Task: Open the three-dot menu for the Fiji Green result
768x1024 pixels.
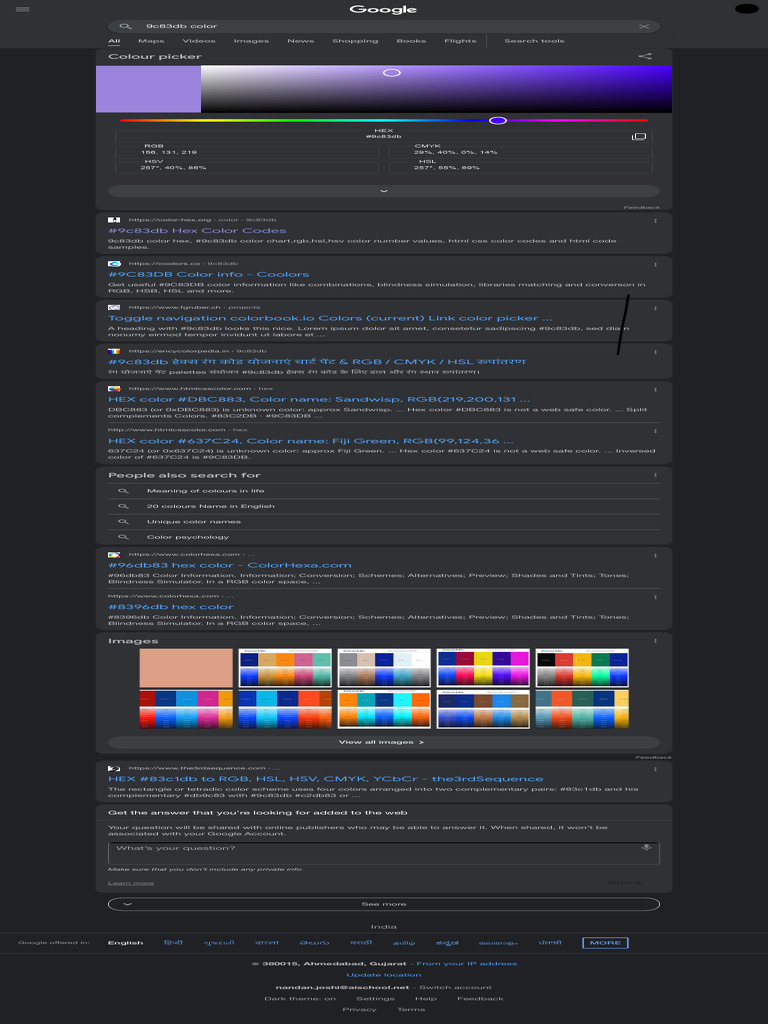Action: pyautogui.click(x=655, y=430)
